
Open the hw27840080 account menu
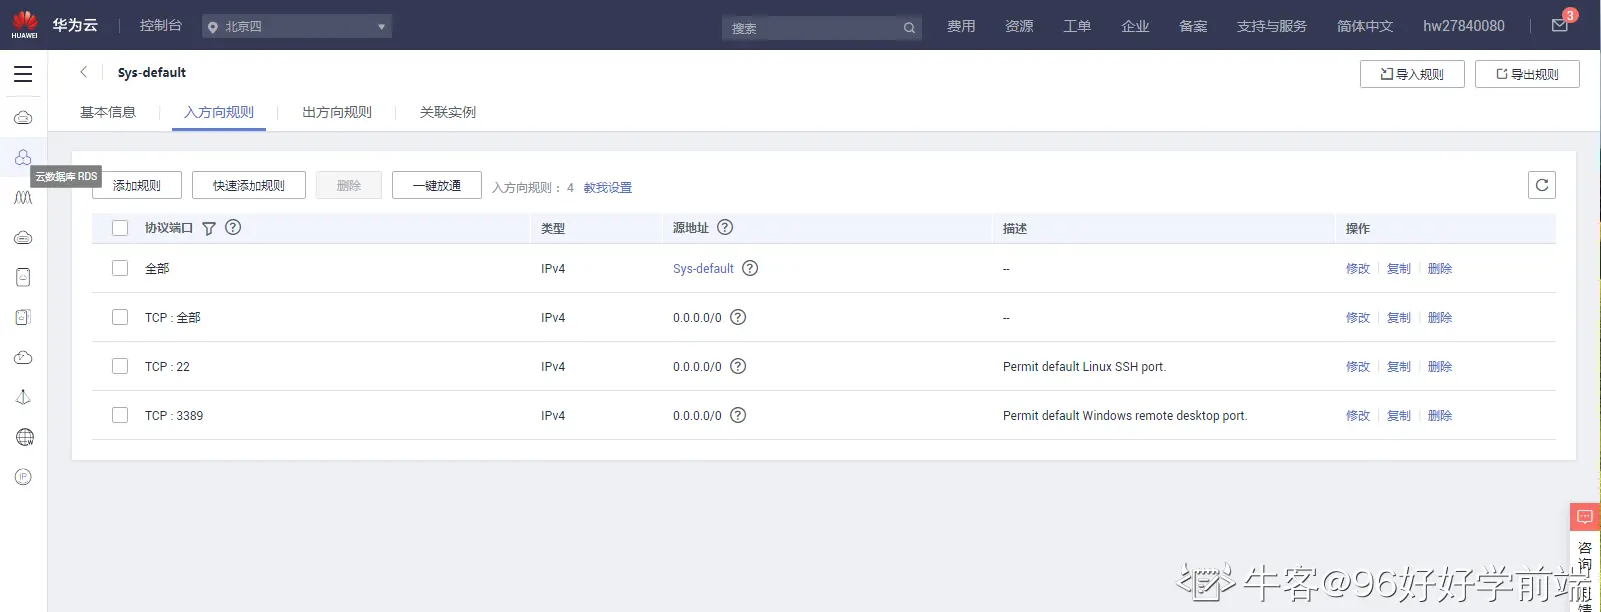[1463, 26]
